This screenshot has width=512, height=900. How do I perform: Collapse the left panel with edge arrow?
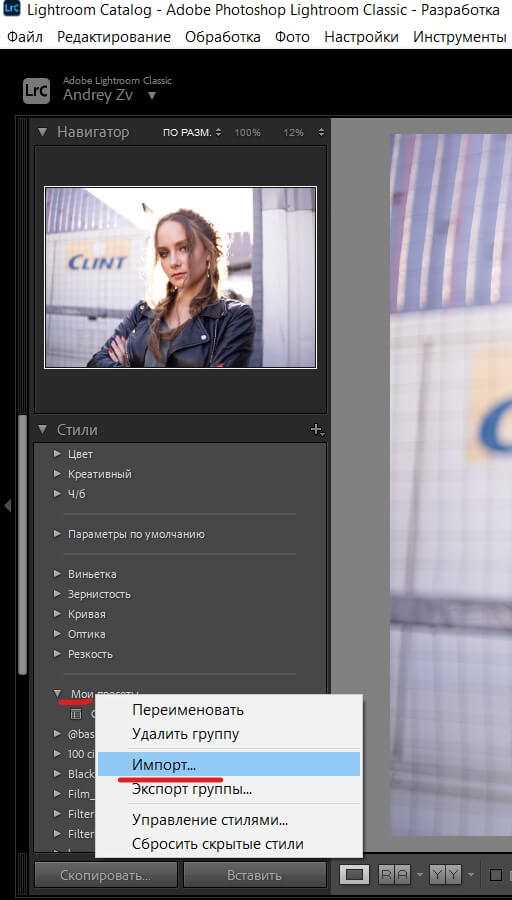click(x=7, y=506)
